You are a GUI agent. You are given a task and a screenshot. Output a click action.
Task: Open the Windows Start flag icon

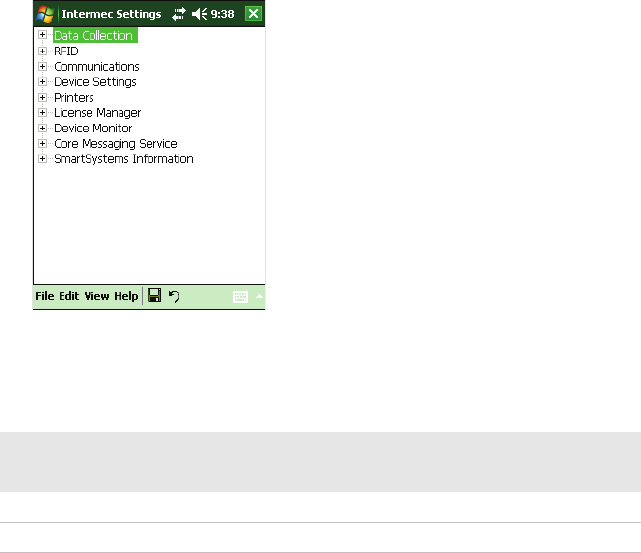click(45, 14)
